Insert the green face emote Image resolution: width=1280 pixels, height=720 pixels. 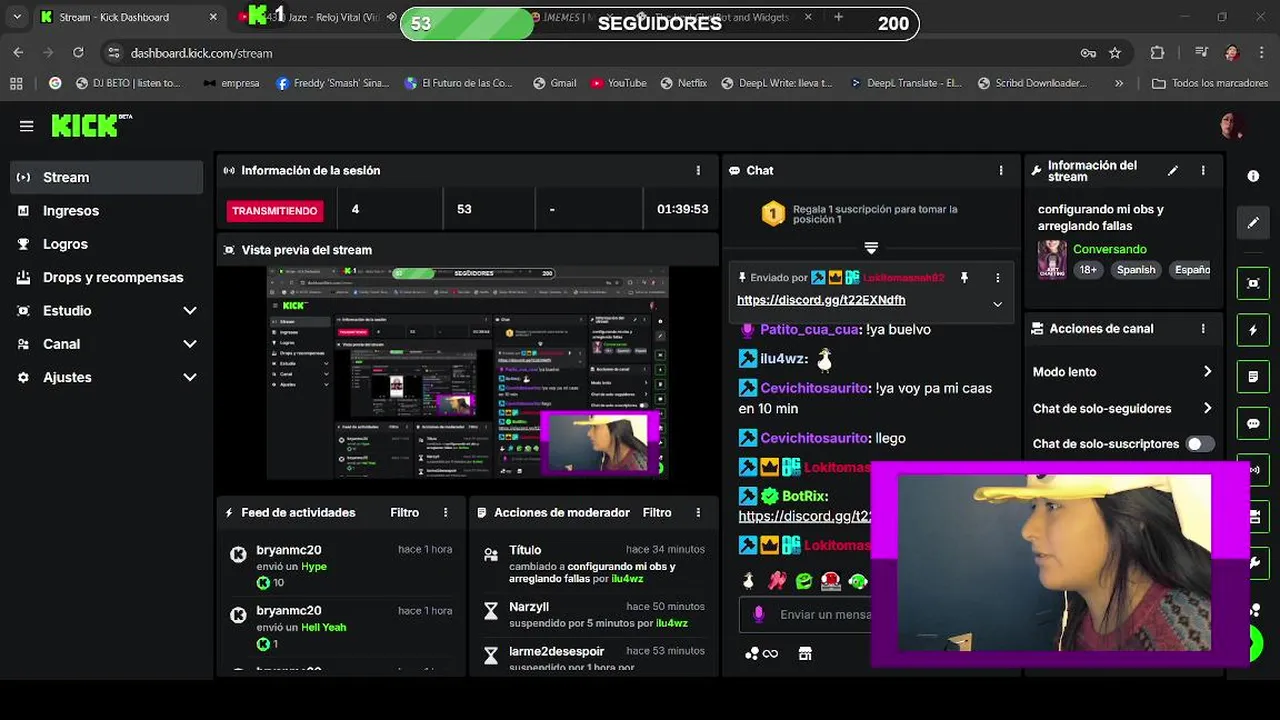pos(804,581)
